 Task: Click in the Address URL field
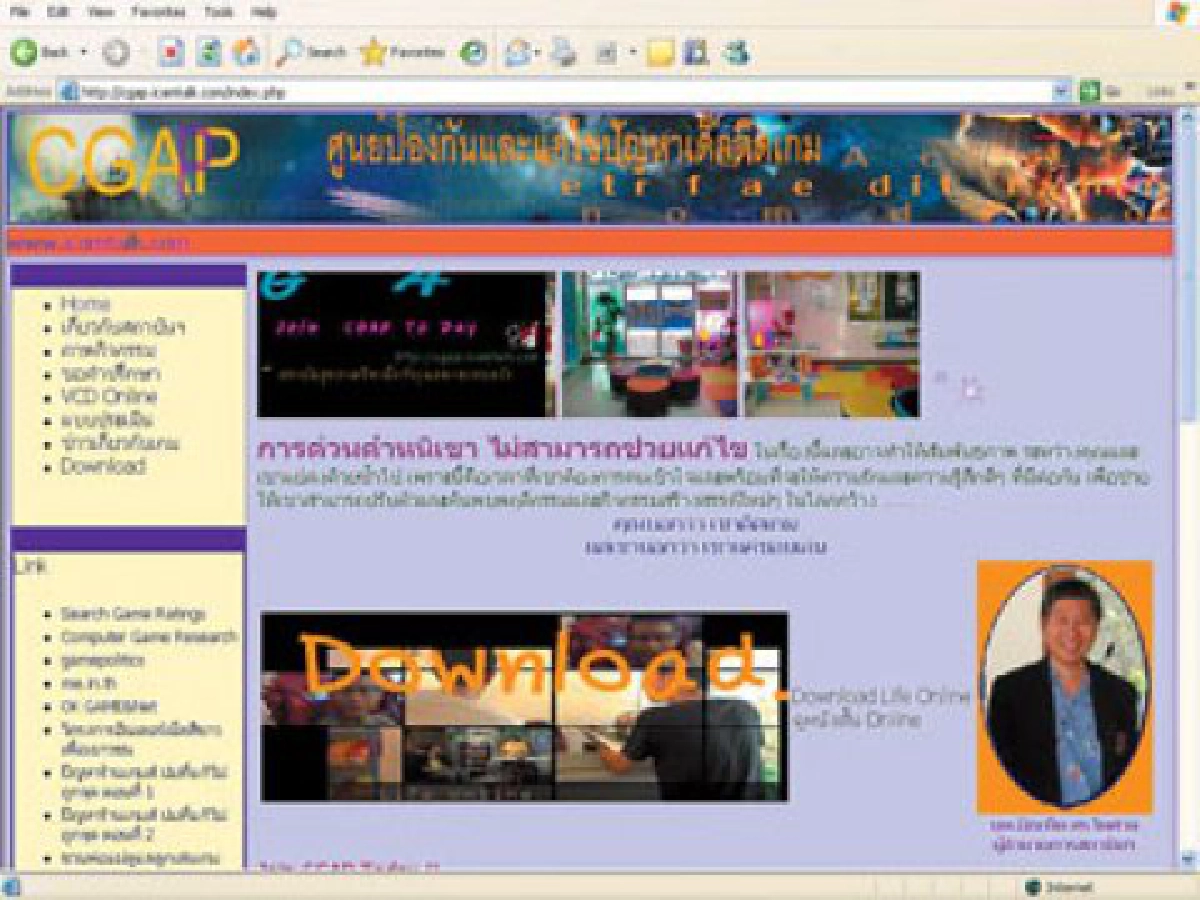(x=565, y=91)
